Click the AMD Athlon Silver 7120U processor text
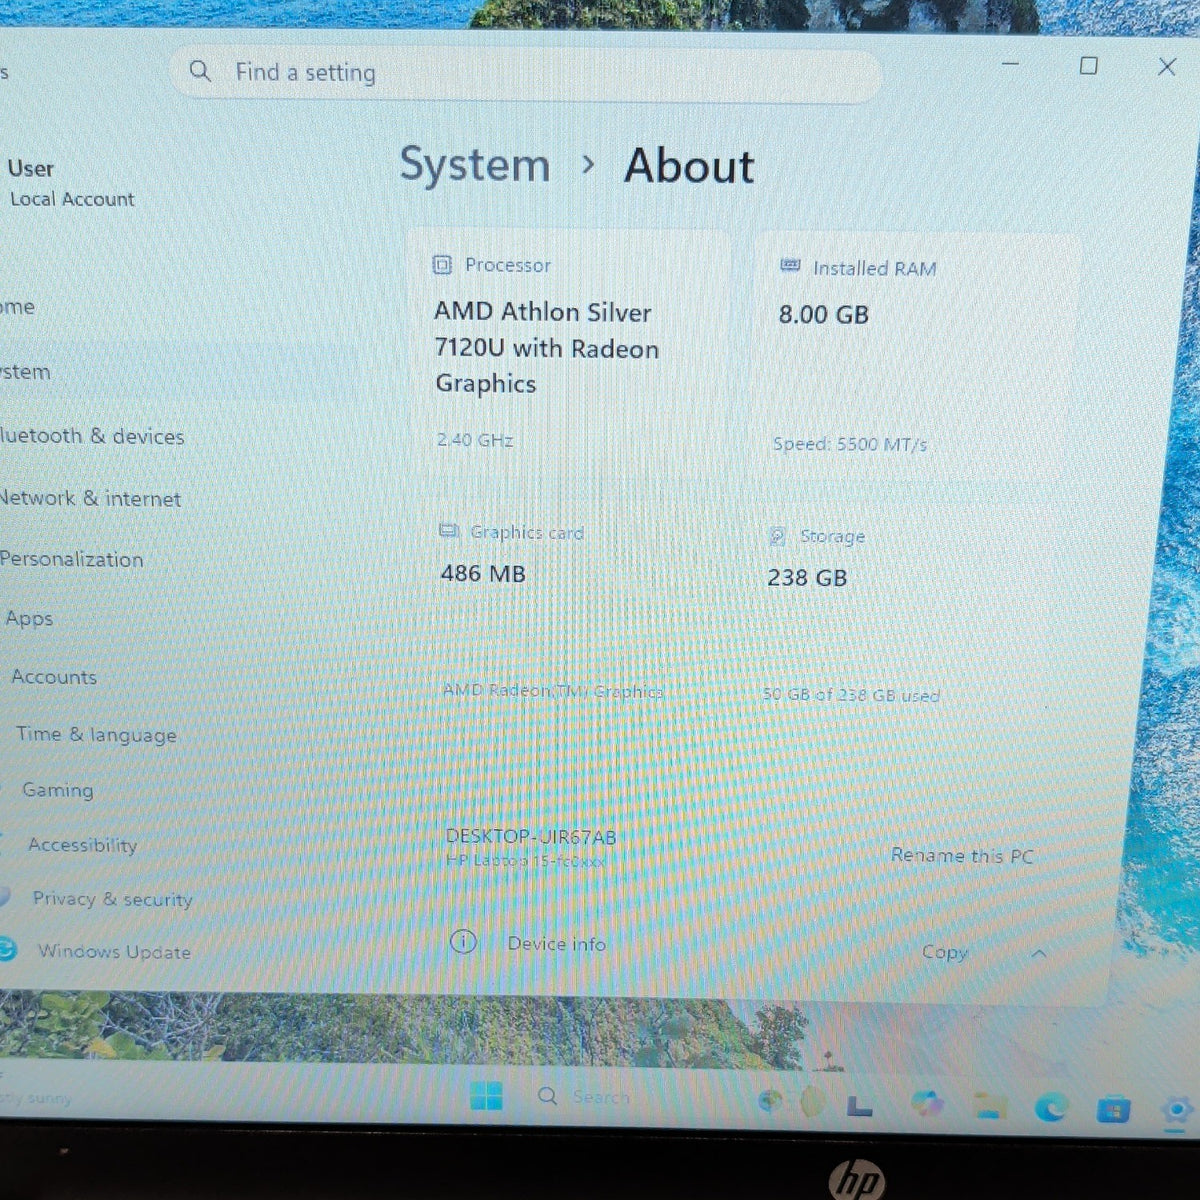This screenshot has height=1200, width=1200. [x=547, y=347]
